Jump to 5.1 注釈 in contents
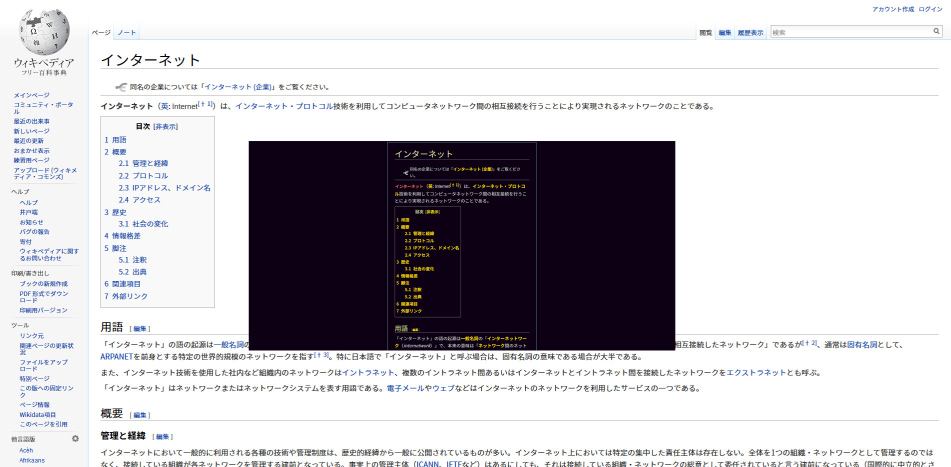 point(132,260)
